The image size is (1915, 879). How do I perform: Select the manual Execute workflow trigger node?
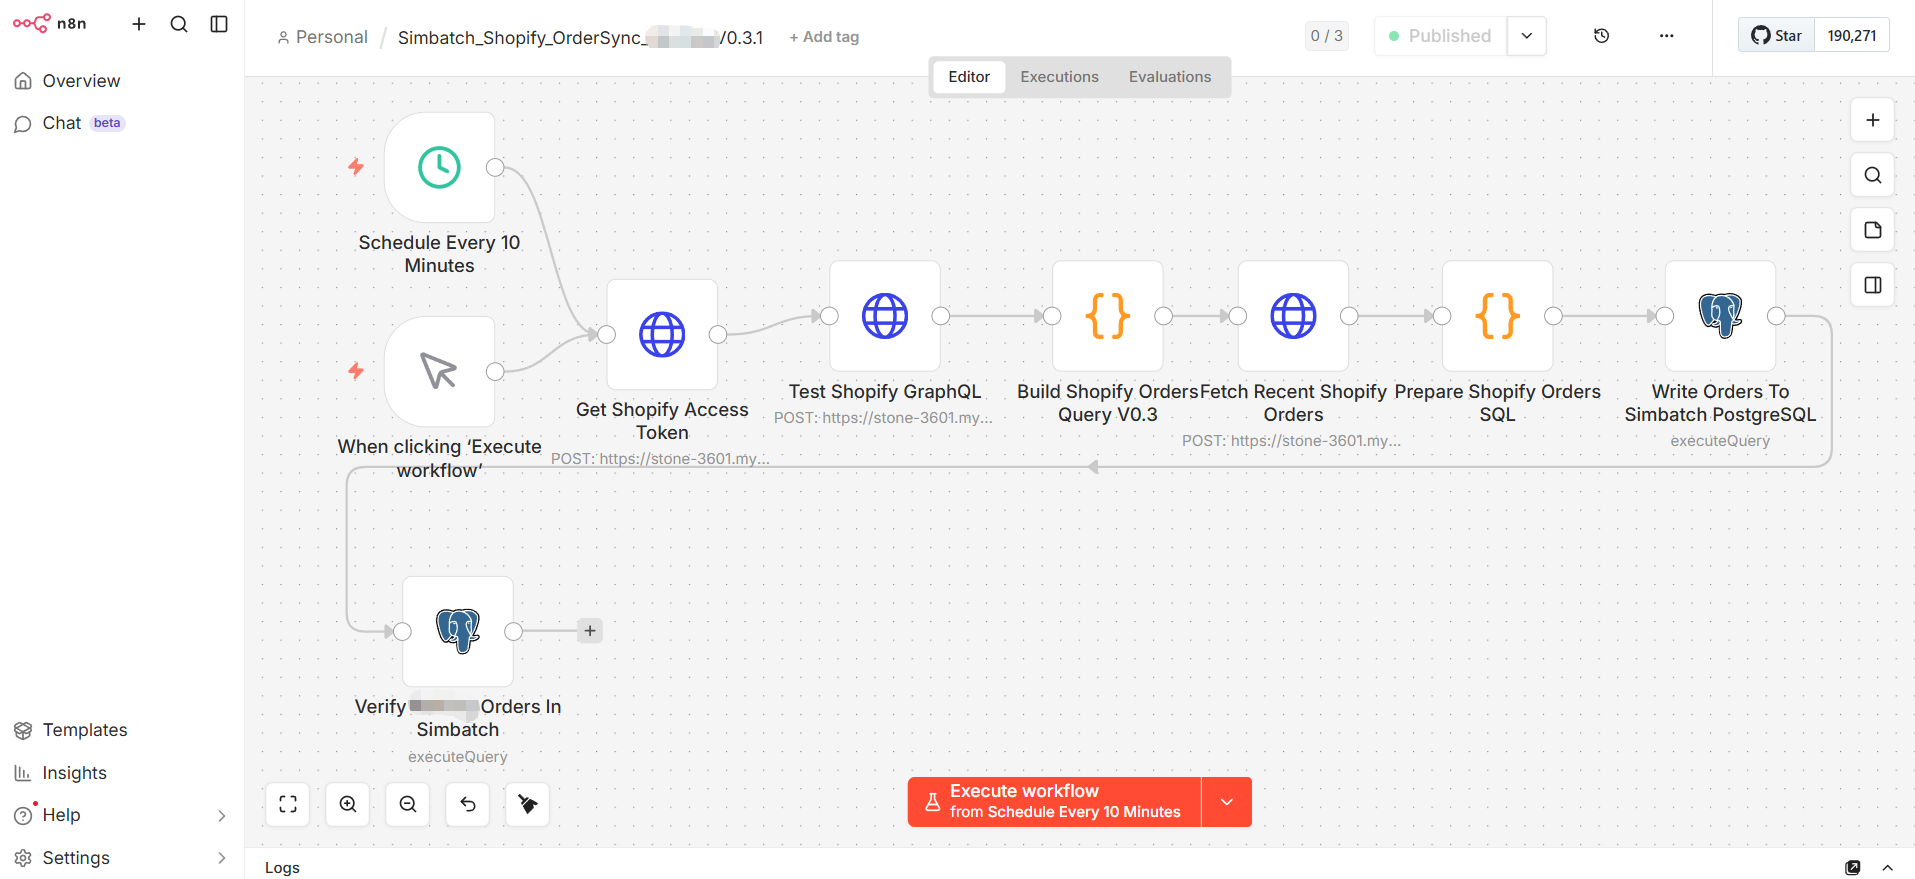coord(440,371)
